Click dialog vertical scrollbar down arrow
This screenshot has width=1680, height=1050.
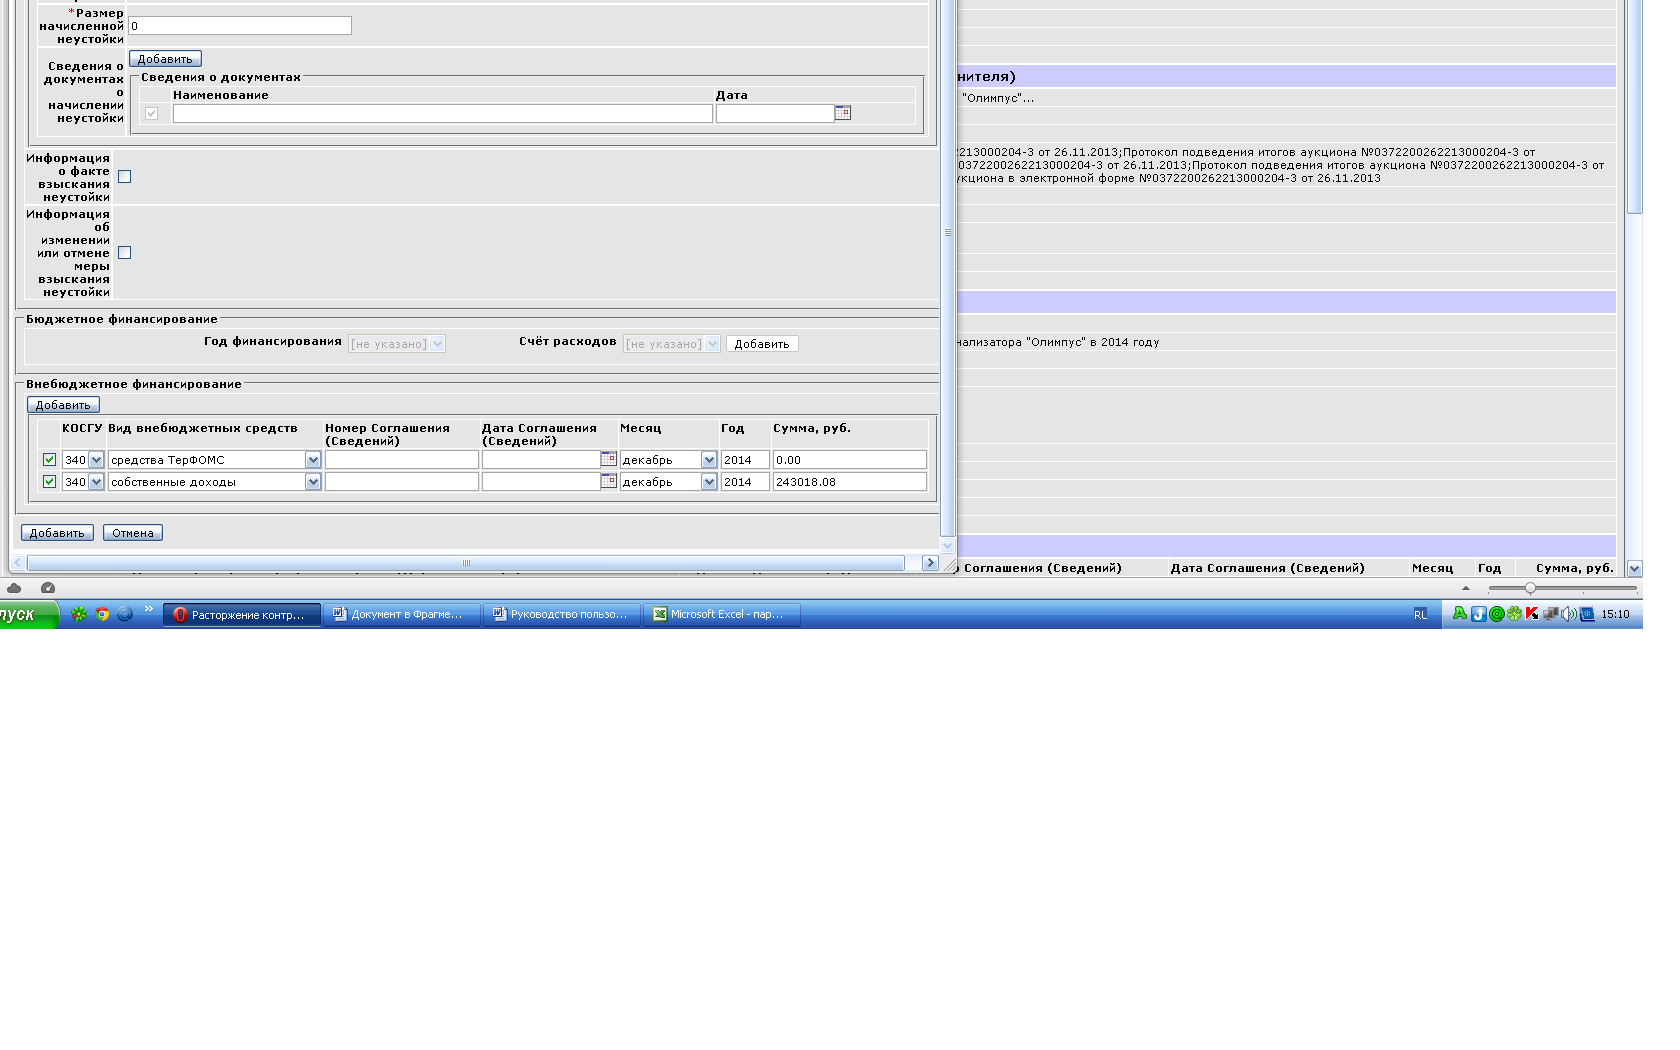coord(948,546)
